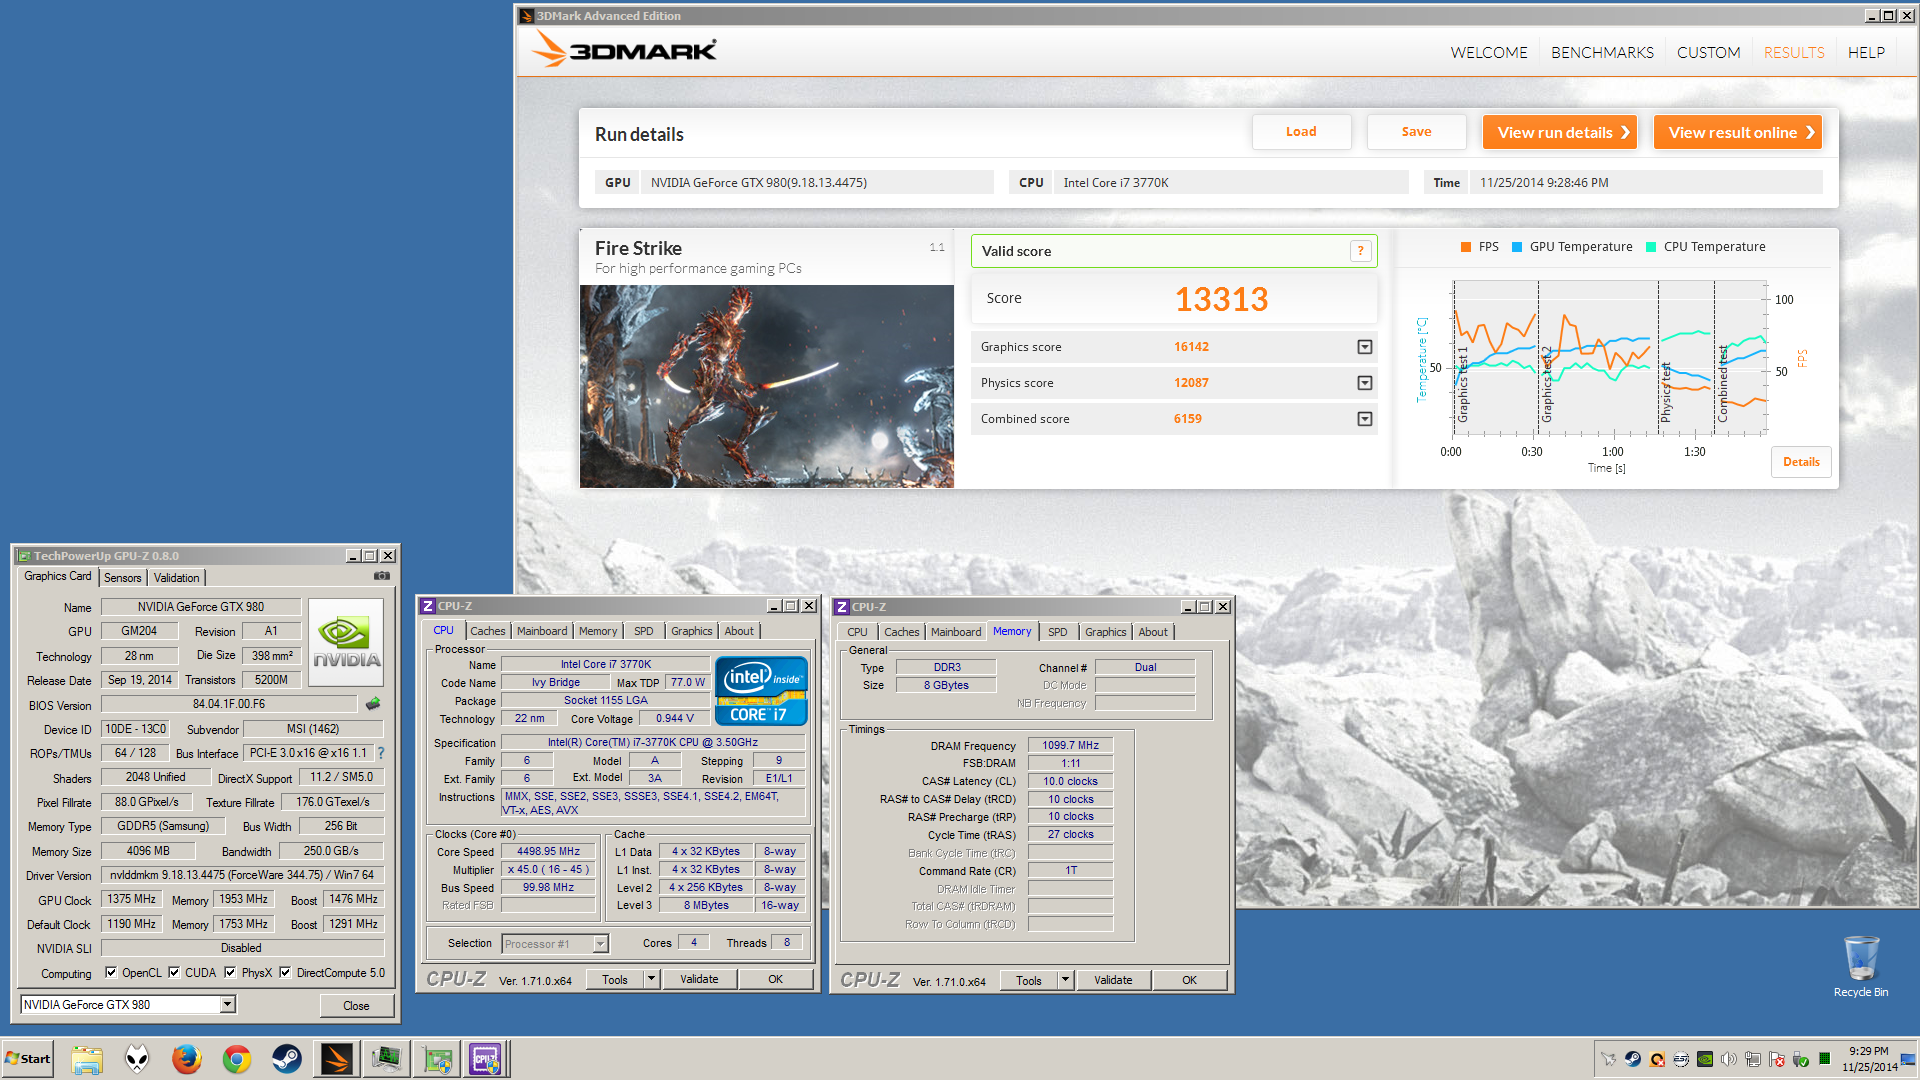This screenshot has width=1920, height=1080.
Task: Open the Processor Selection dropdown in CPU-Z
Action: click(600, 944)
